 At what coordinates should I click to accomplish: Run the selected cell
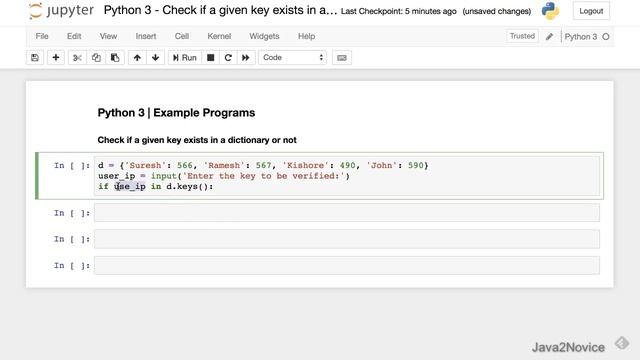184,58
